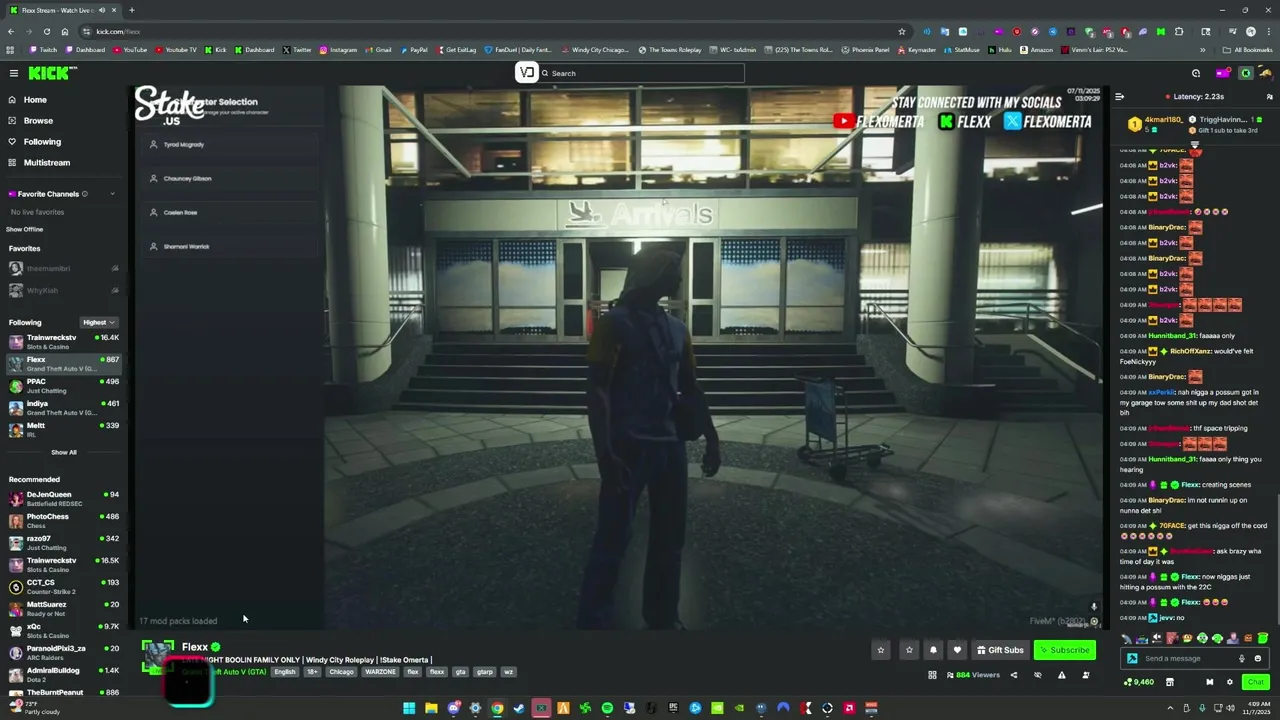1280x720 pixels.
Task: Collapse the Favorite Channels section
Action: pos(112,194)
